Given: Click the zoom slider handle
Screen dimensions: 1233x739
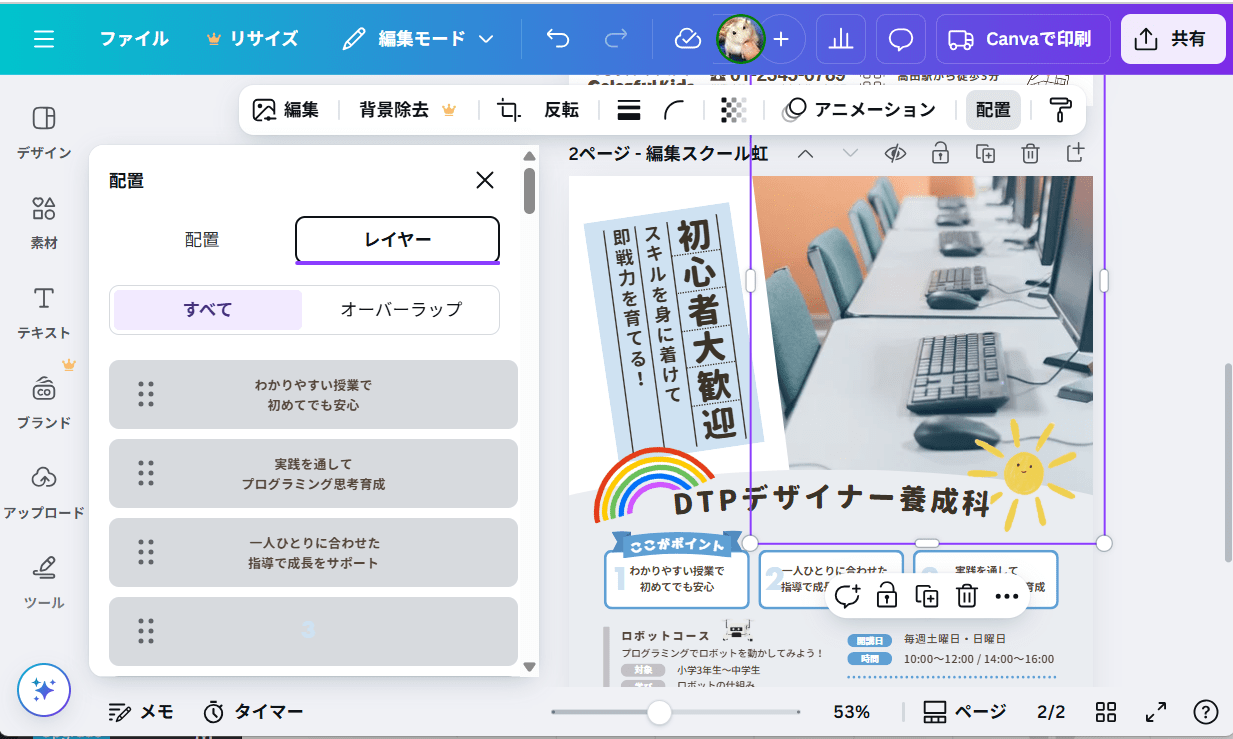Looking at the screenshot, I should [x=659, y=712].
